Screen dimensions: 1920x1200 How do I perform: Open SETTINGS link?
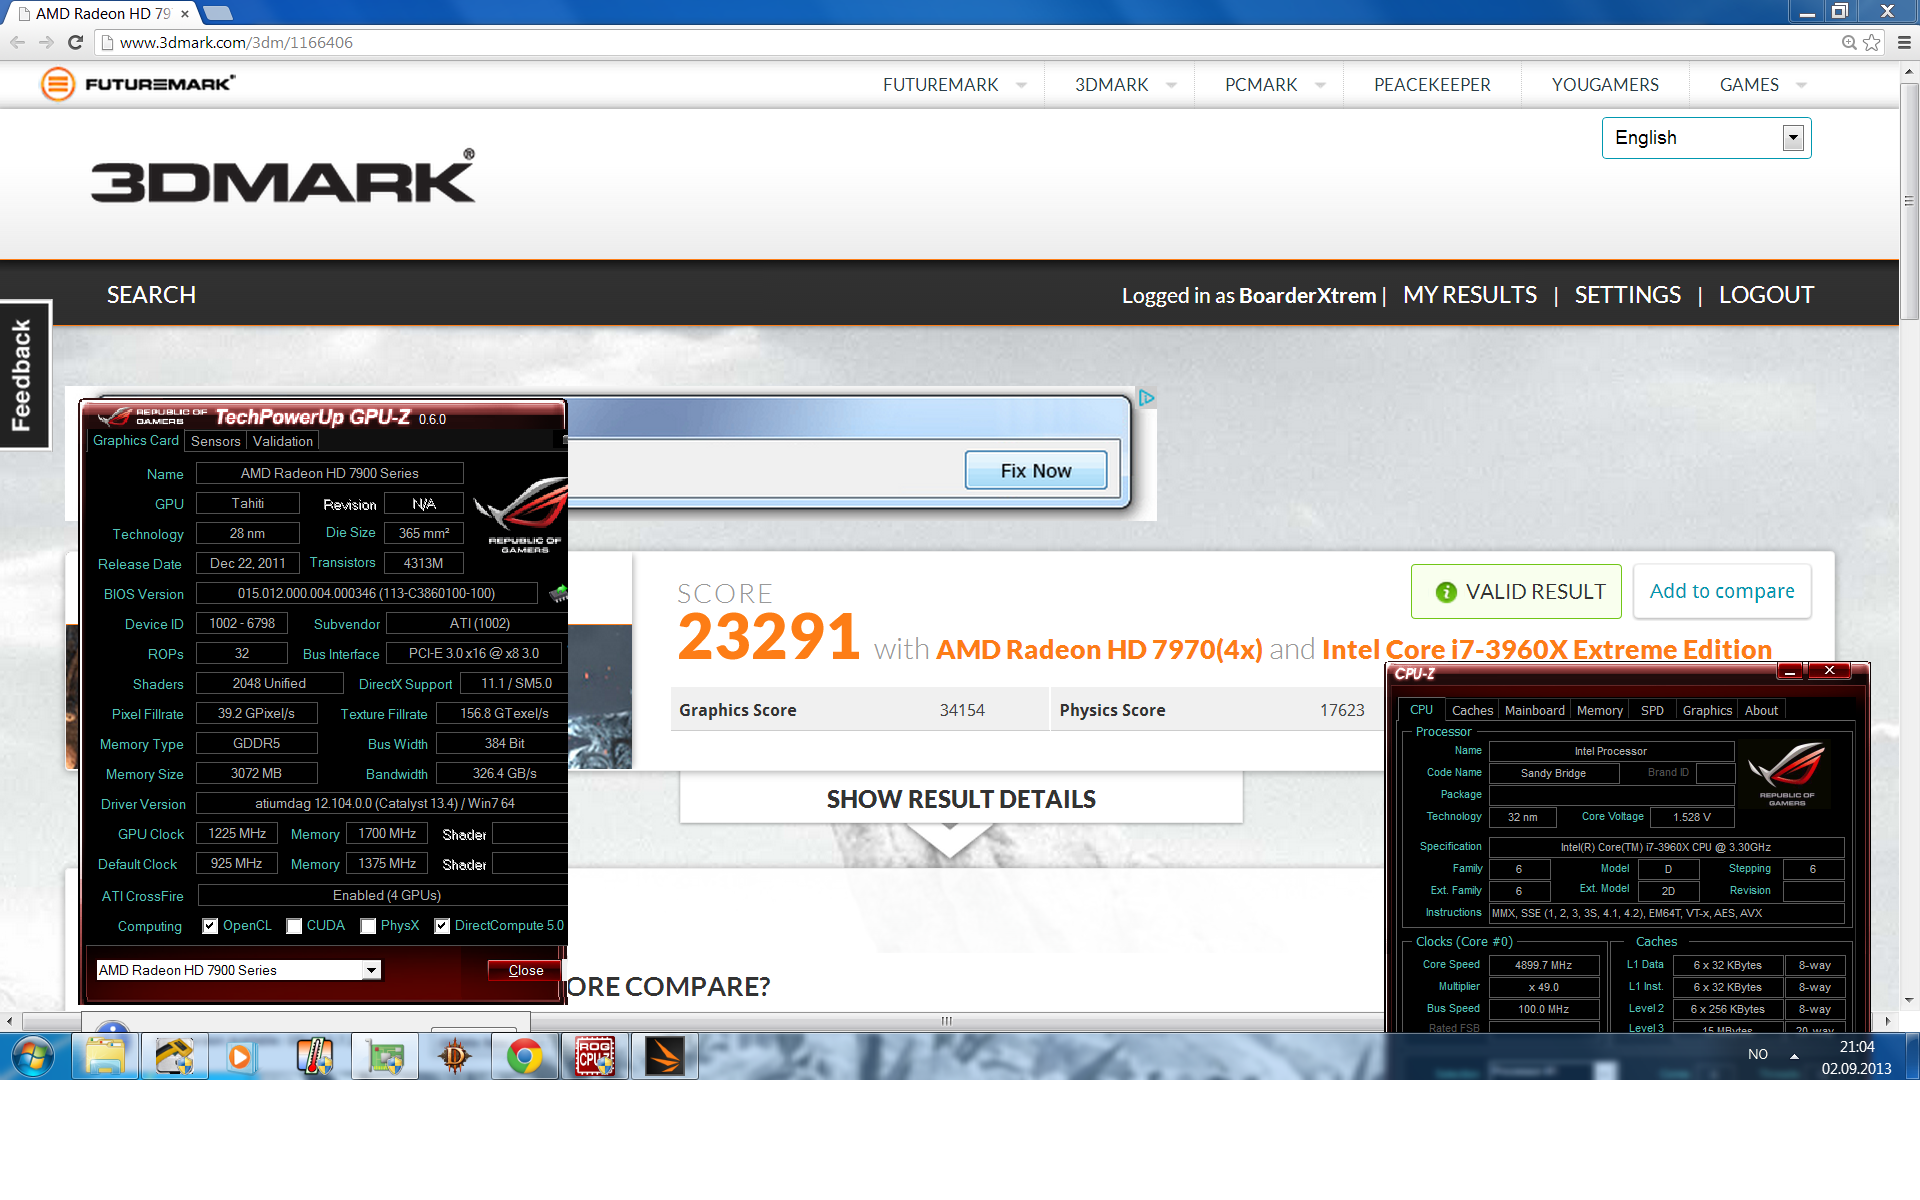1628,295
